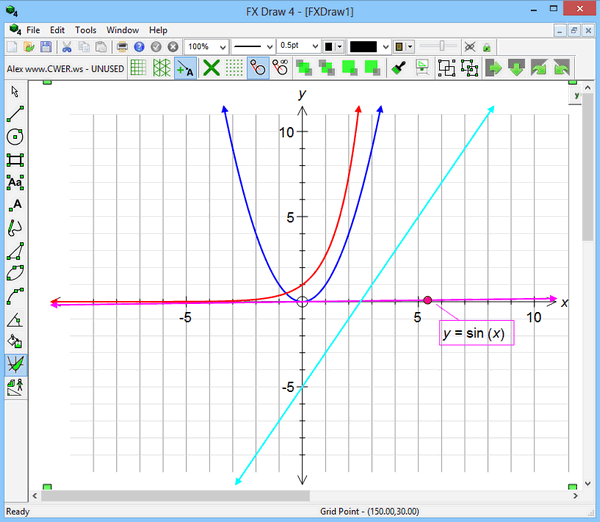Click the y = sin (x) label

(478, 333)
